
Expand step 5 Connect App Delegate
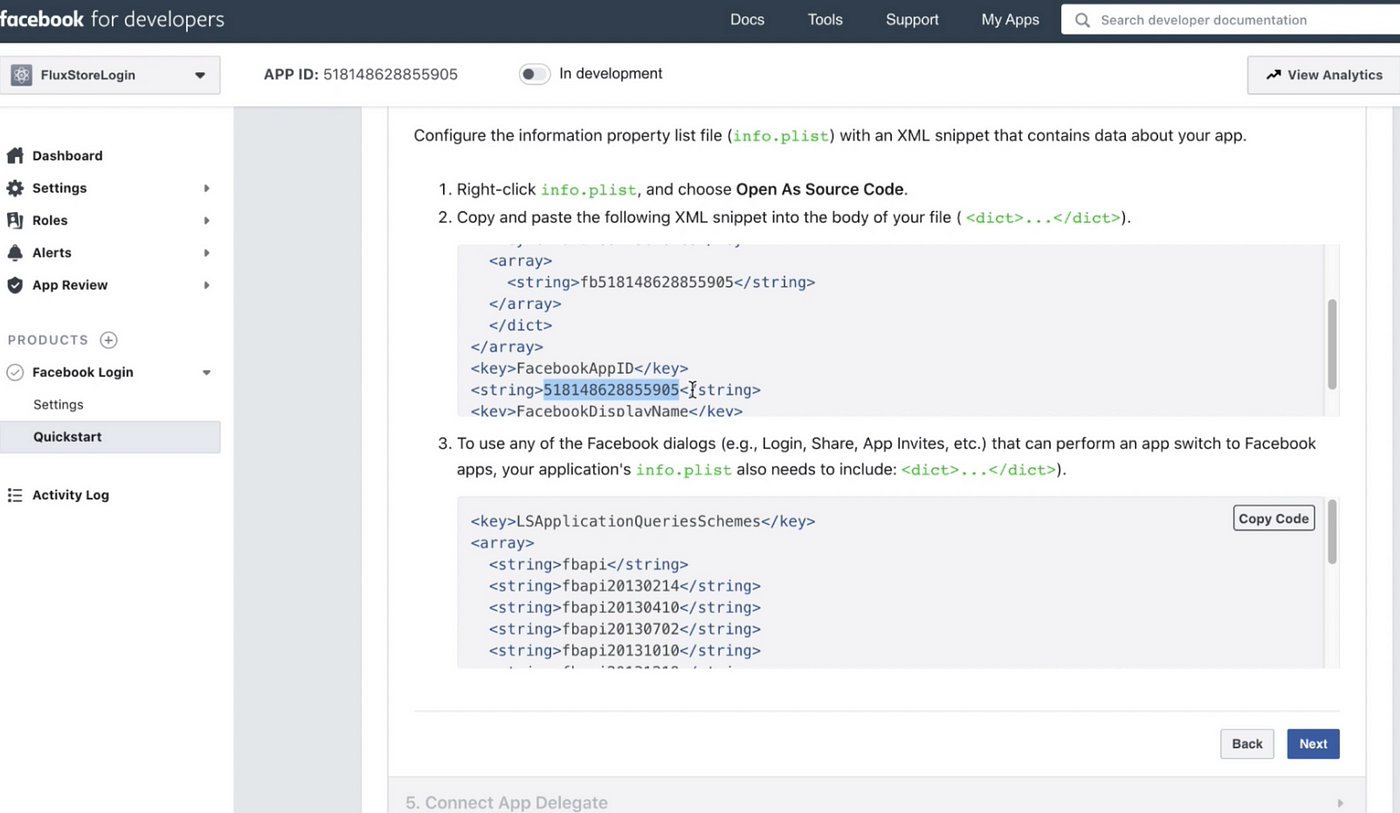click(876, 802)
